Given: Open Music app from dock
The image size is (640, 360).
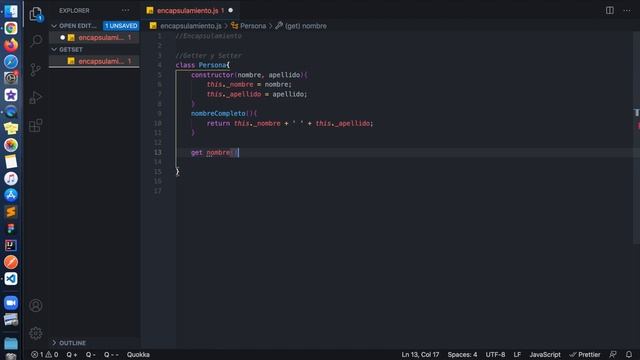Looking at the screenshot, I should (x=11, y=178).
